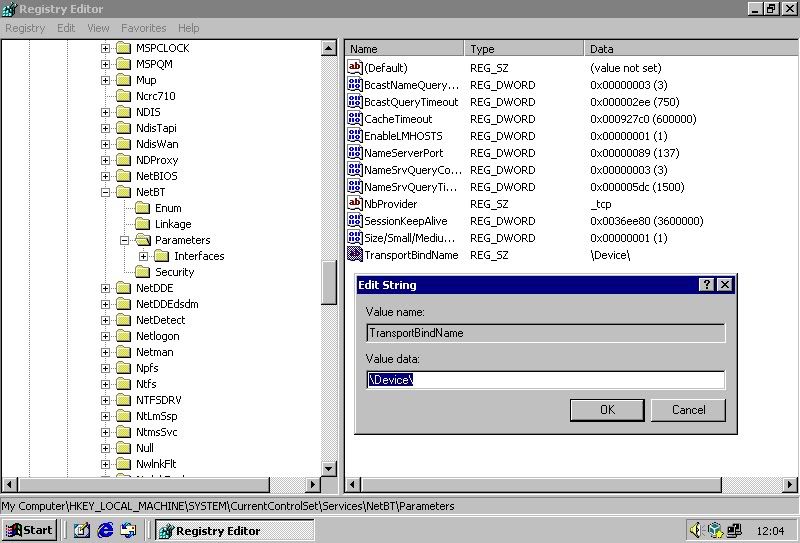Expand the NdisWan tree node
Image resolution: width=800 pixels, height=543 pixels.
[x=105, y=144]
